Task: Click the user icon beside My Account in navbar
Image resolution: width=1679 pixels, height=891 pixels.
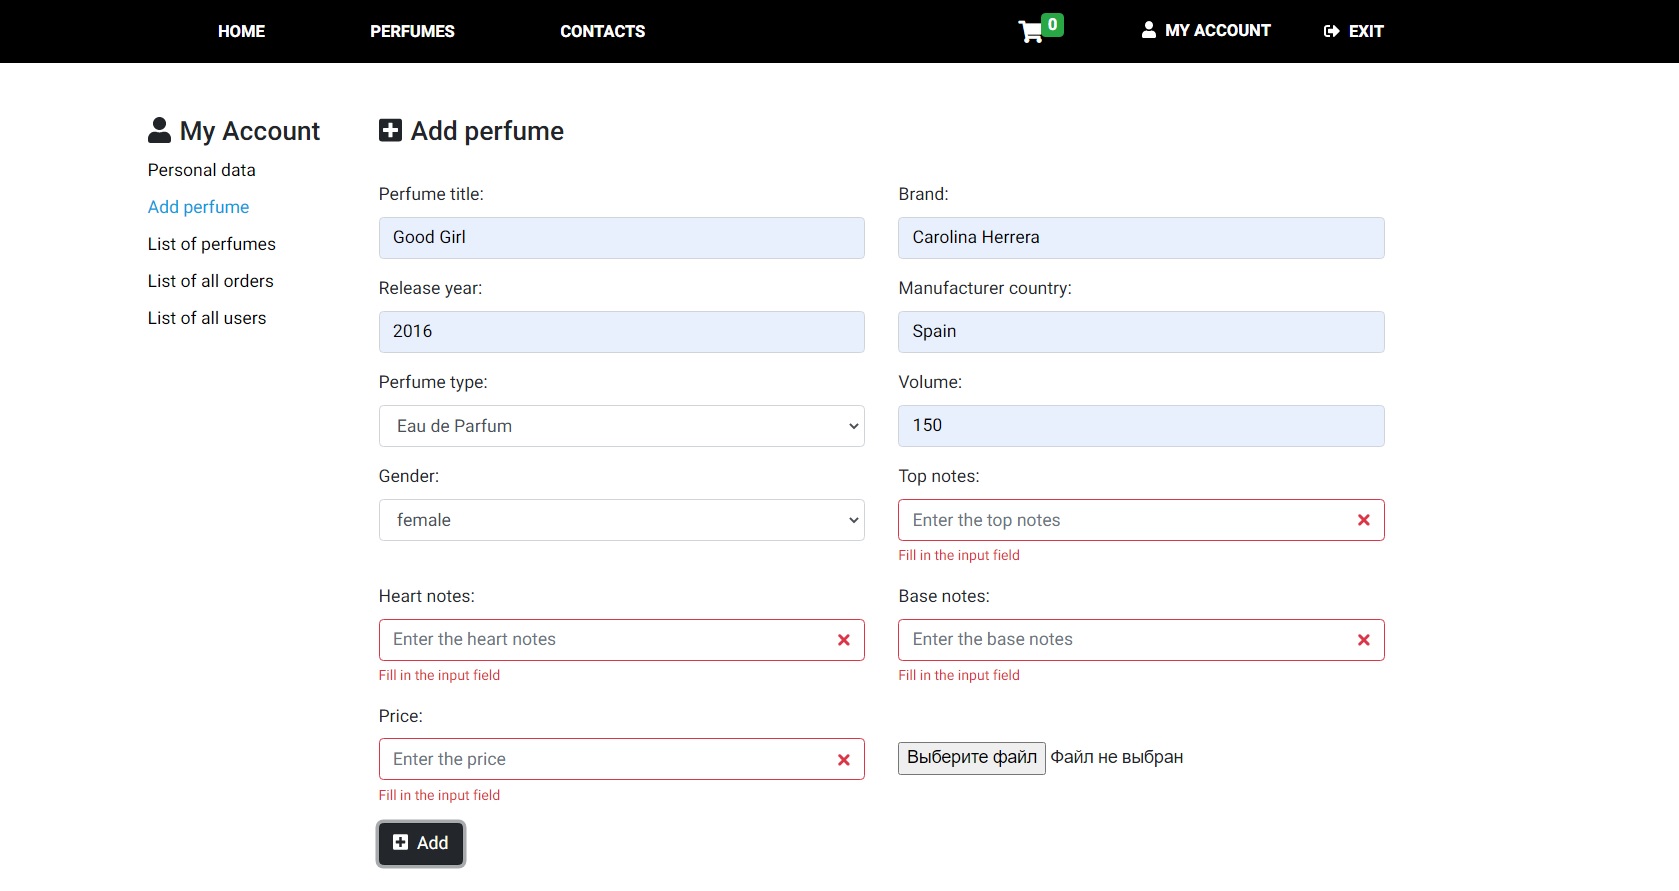Action: click(1149, 30)
